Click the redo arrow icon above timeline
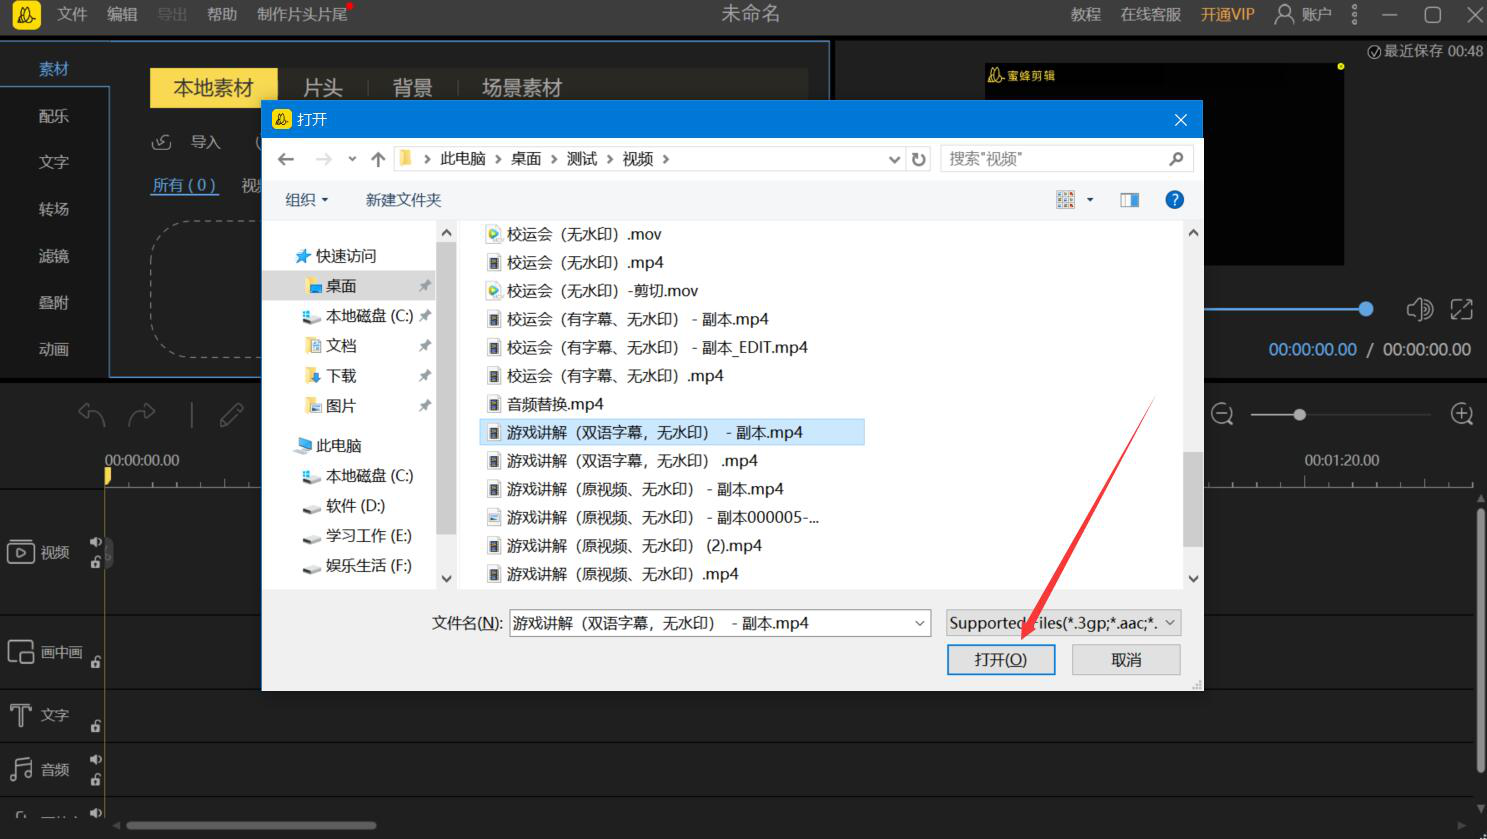 (142, 414)
